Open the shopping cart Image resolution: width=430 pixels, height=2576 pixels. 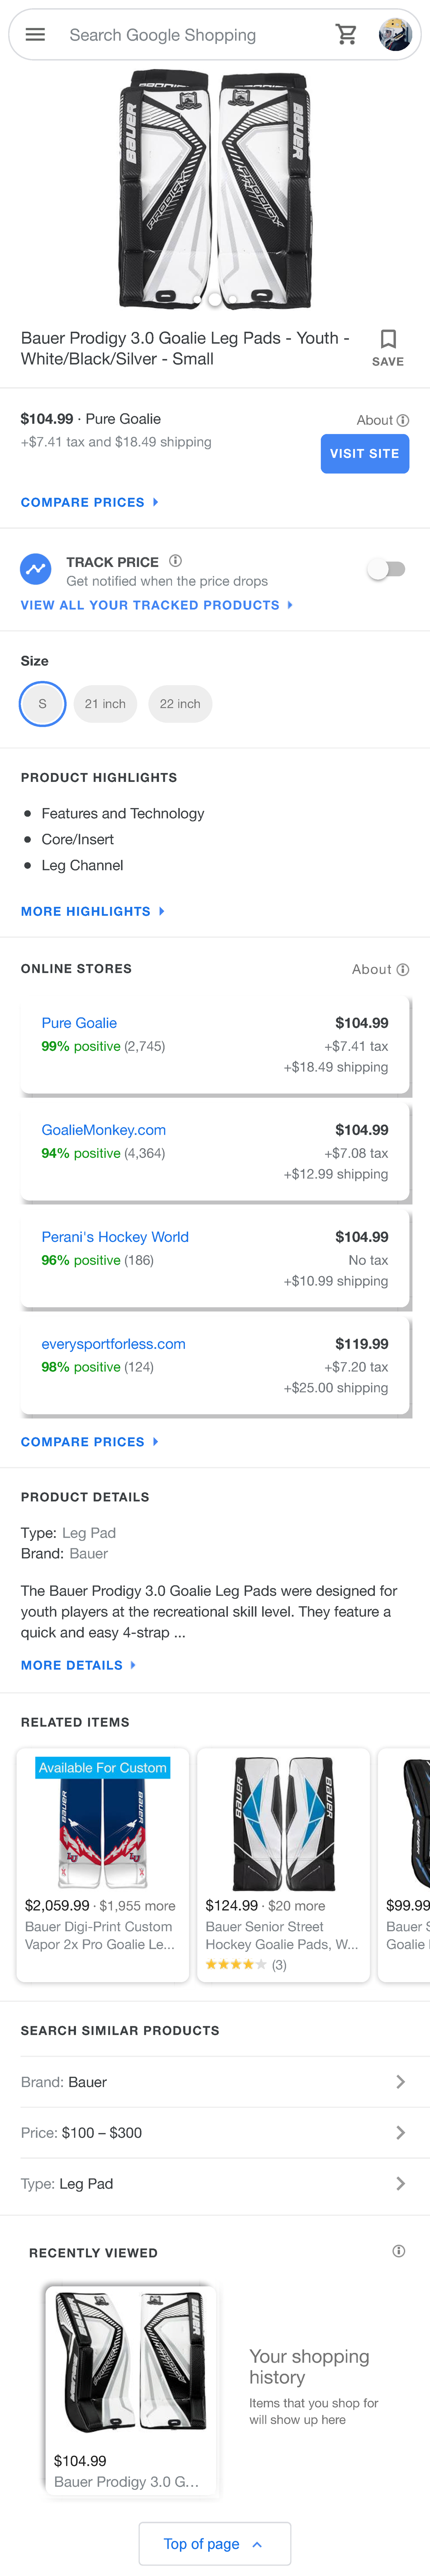coord(346,35)
